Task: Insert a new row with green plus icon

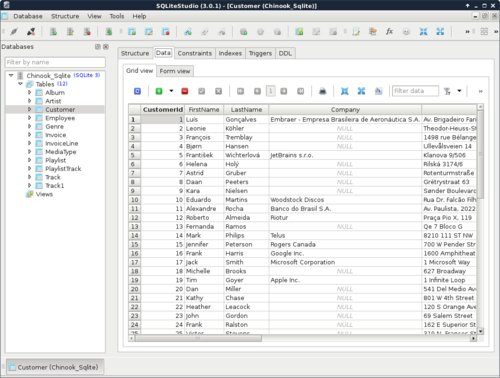Action: tap(159, 91)
